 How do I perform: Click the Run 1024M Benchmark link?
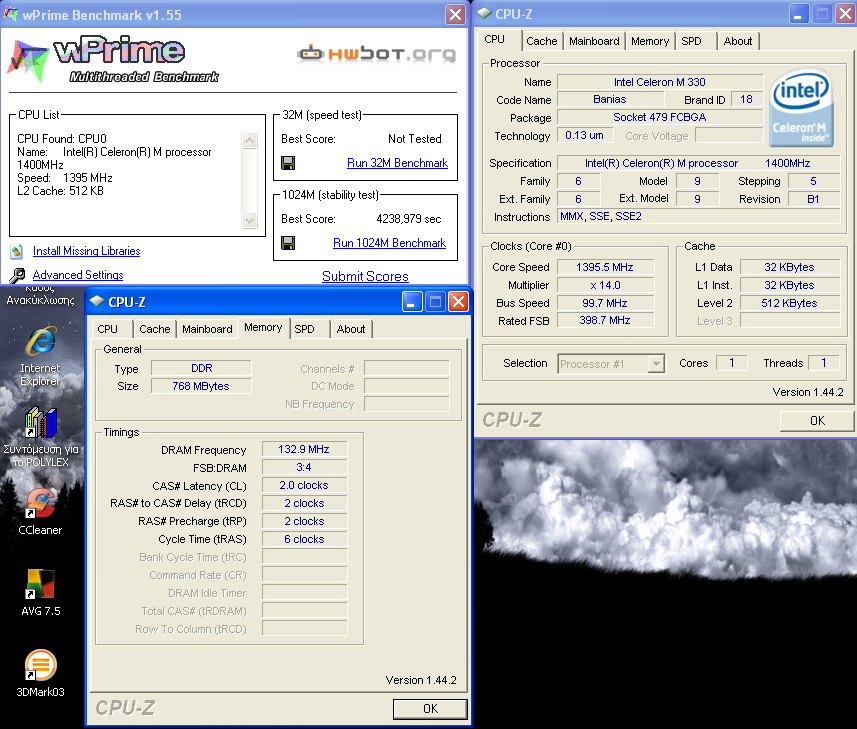click(389, 243)
